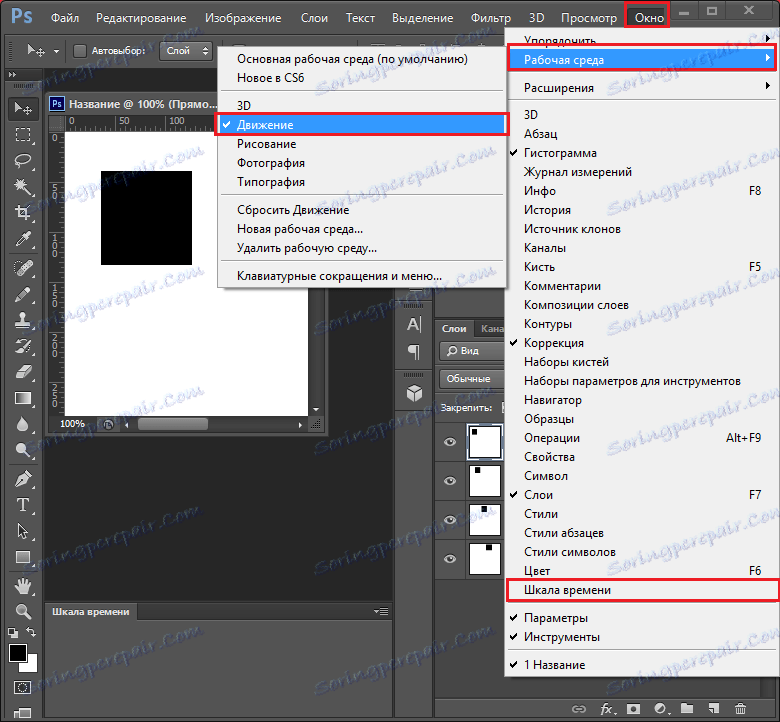The image size is (780, 722).
Task: Click the horizontal scrollbar thumb in document
Action: [x=173, y=424]
